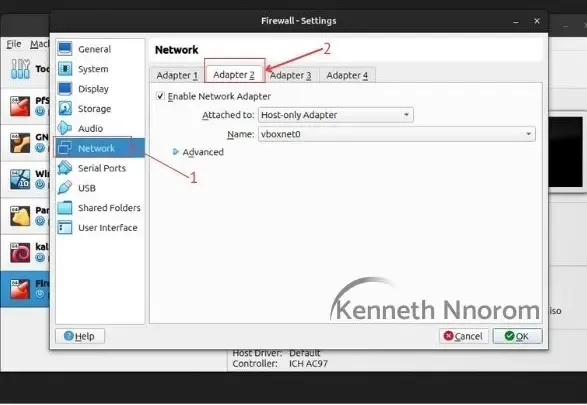Toggle Enable Network Adapter checkbox
The height and width of the screenshot is (405, 587).
tap(160, 96)
